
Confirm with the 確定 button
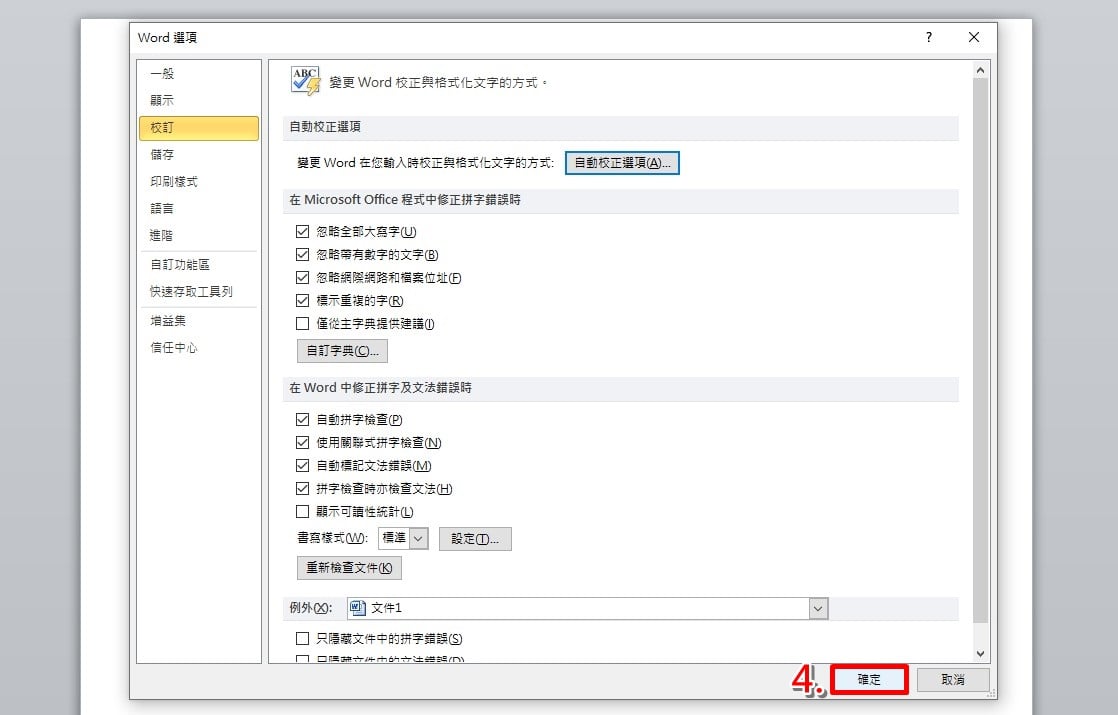(x=869, y=679)
